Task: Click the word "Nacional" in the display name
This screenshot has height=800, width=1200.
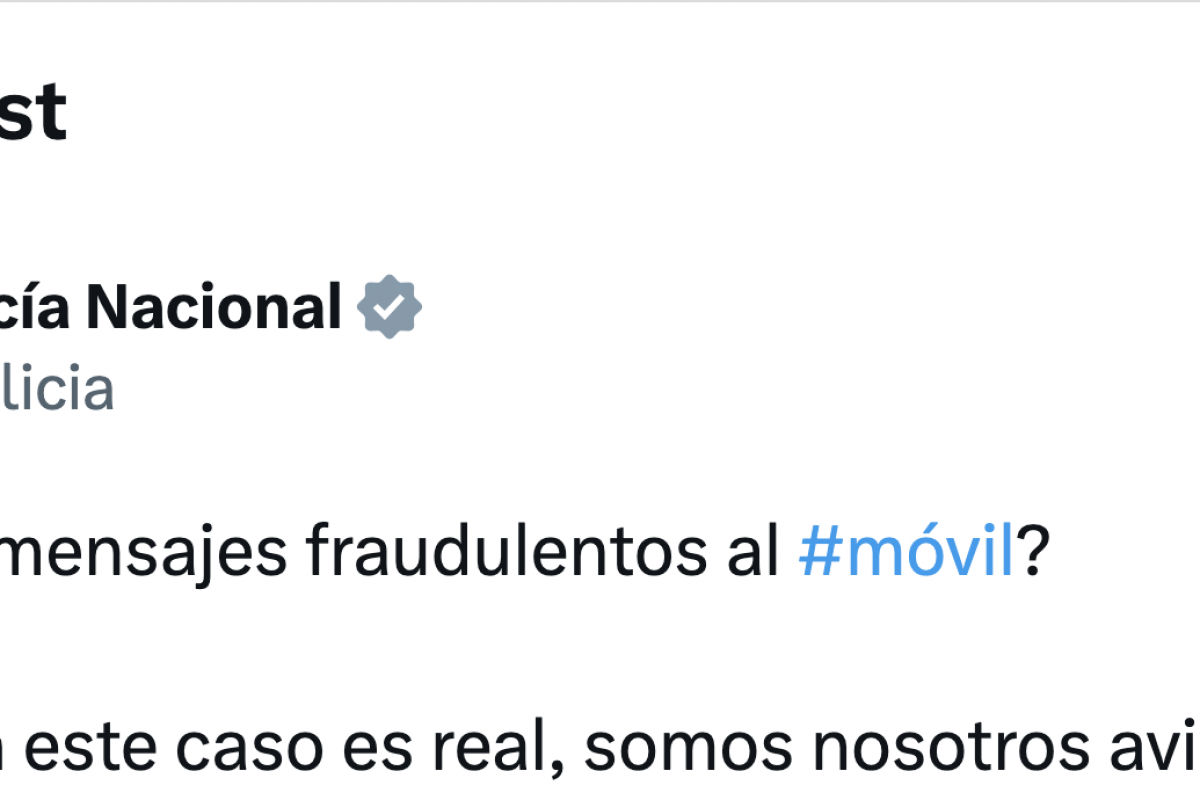Action: 214,307
